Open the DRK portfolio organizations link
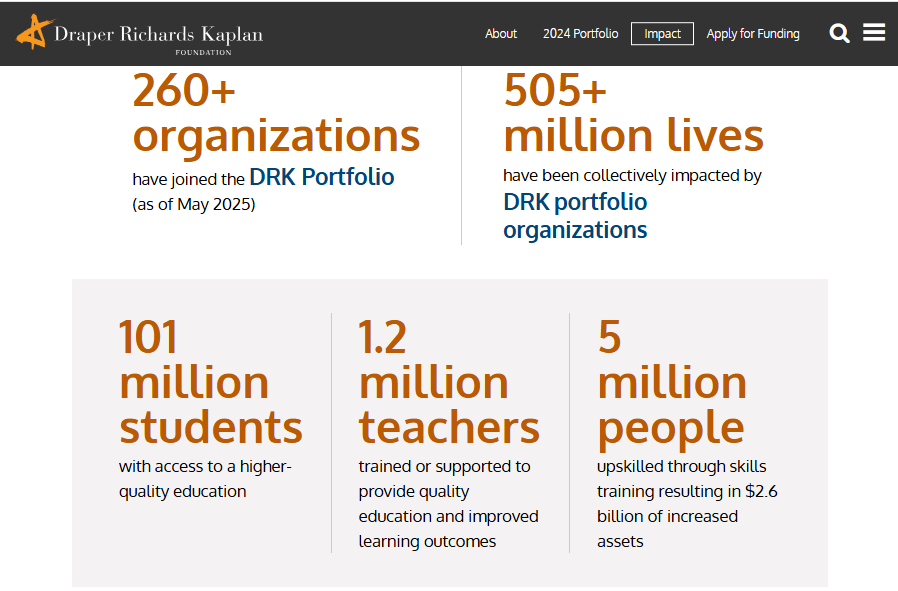The image size is (898, 591). [575, 216]
